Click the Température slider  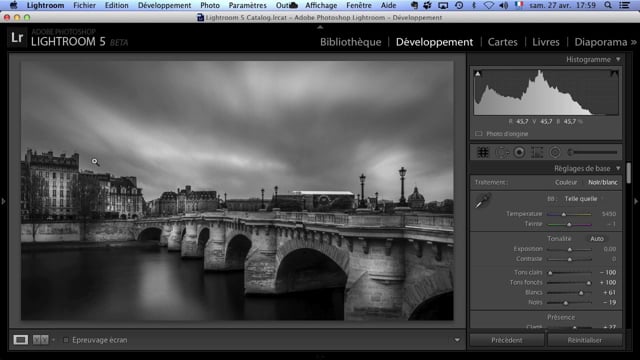click(569, 214)
